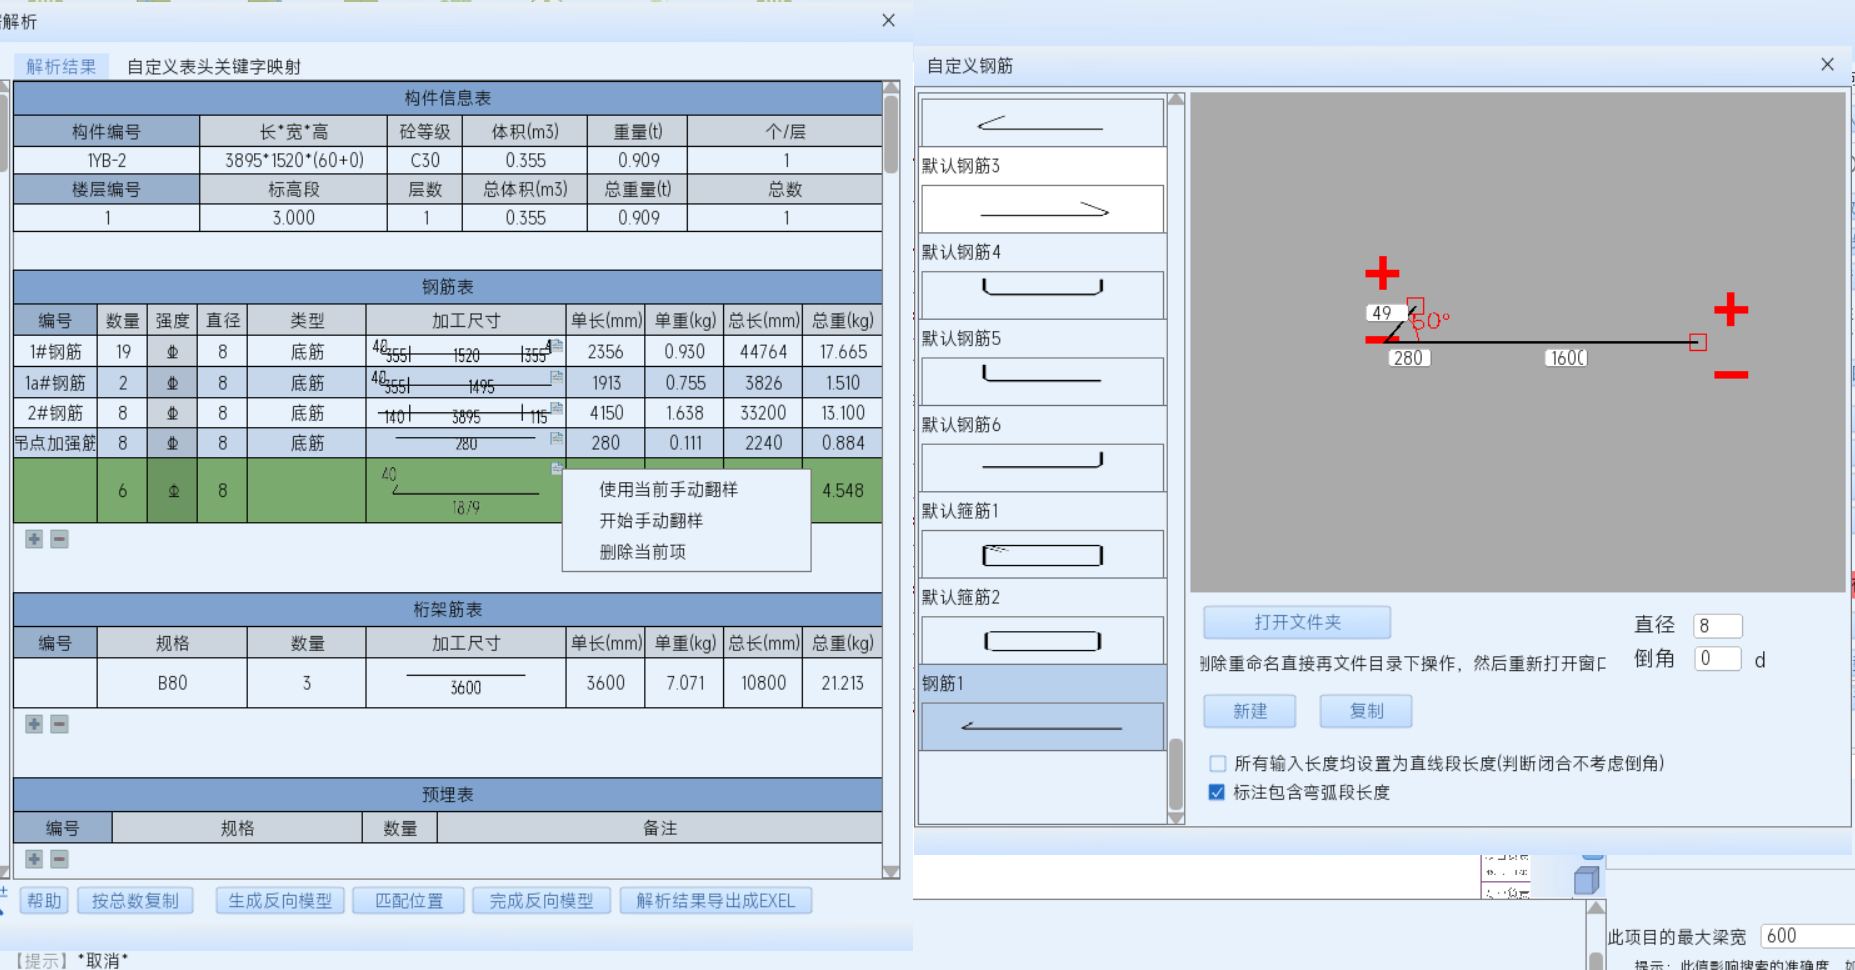Click the rebar list scrollbar down arrow
1855x970 pixels.
(x=1176, y=817)
